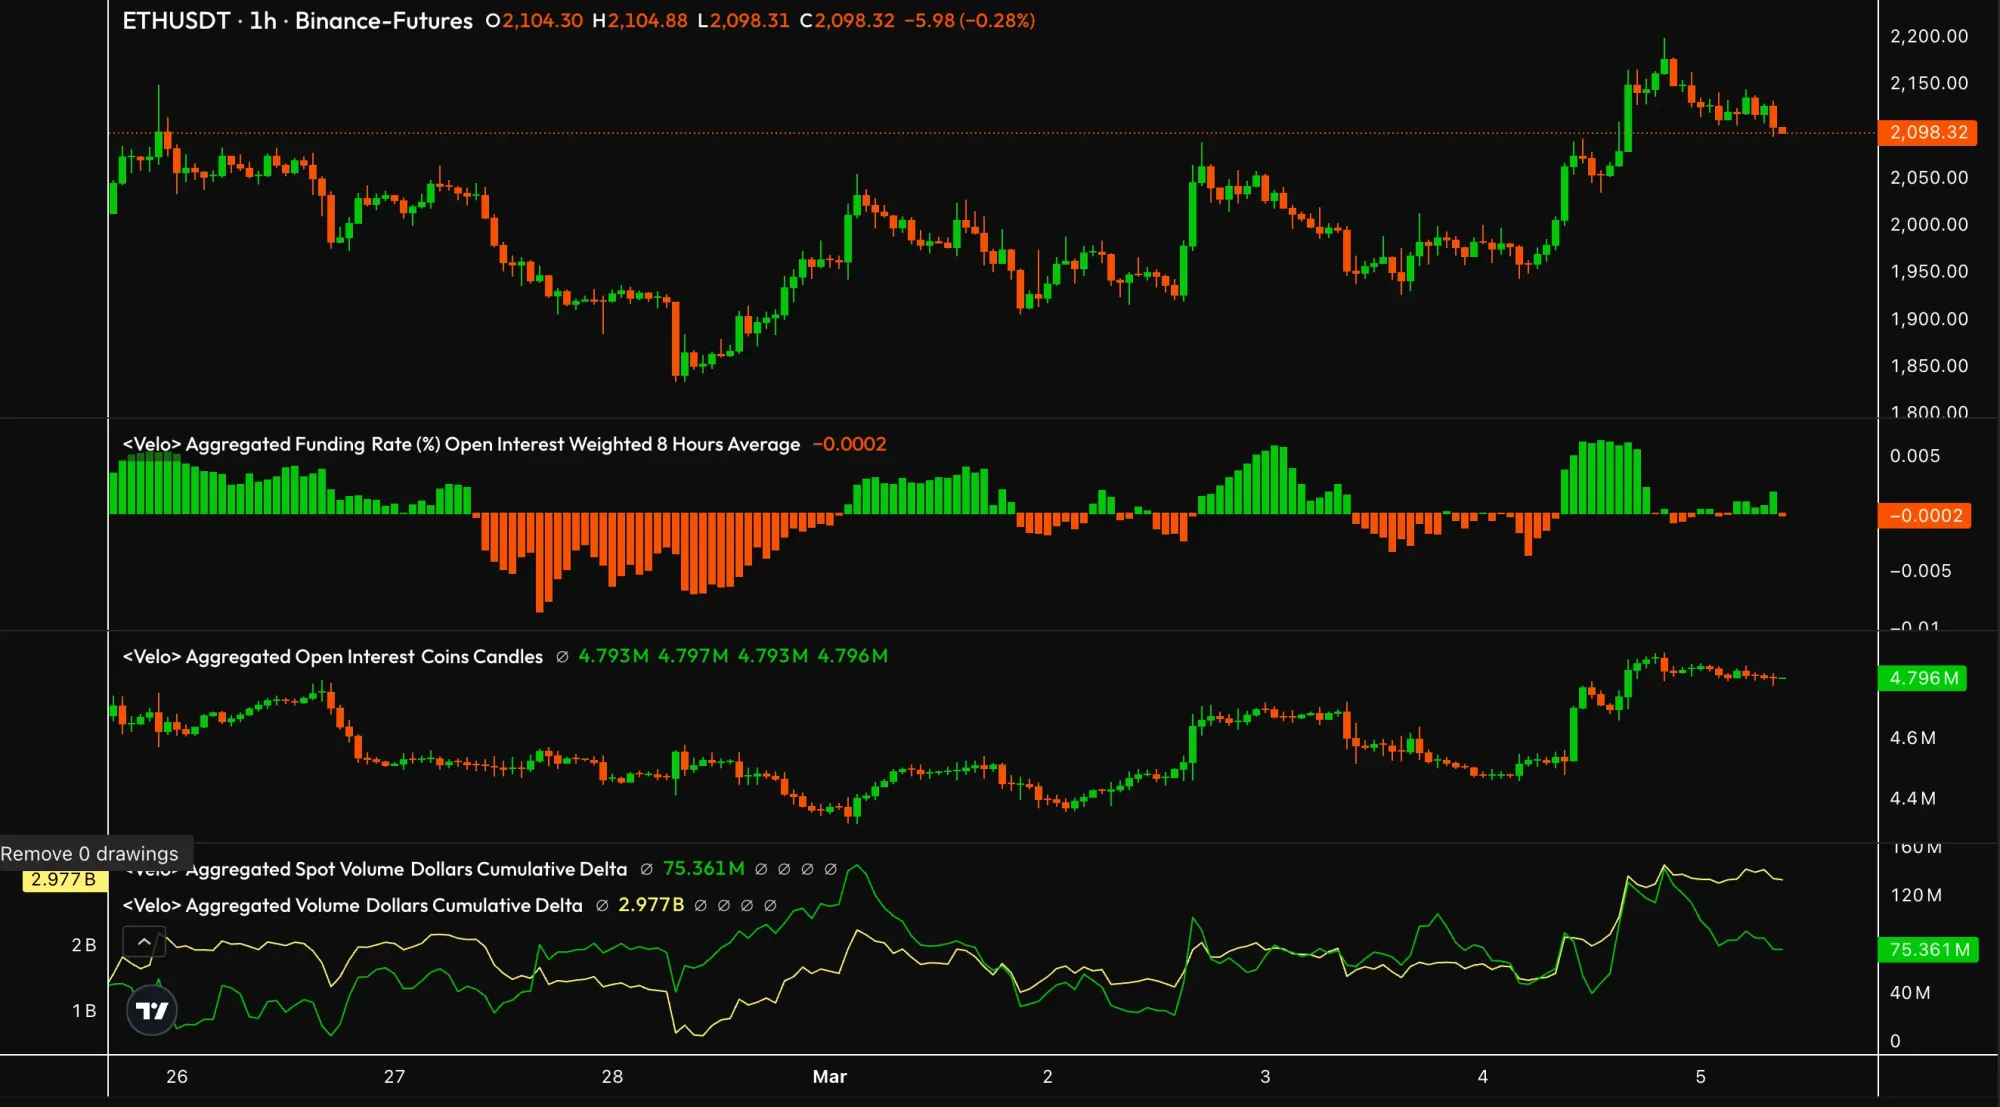Click the ETHUSDT symbol title
The width and height of the screenshot is (2000, 1107).
176,21
